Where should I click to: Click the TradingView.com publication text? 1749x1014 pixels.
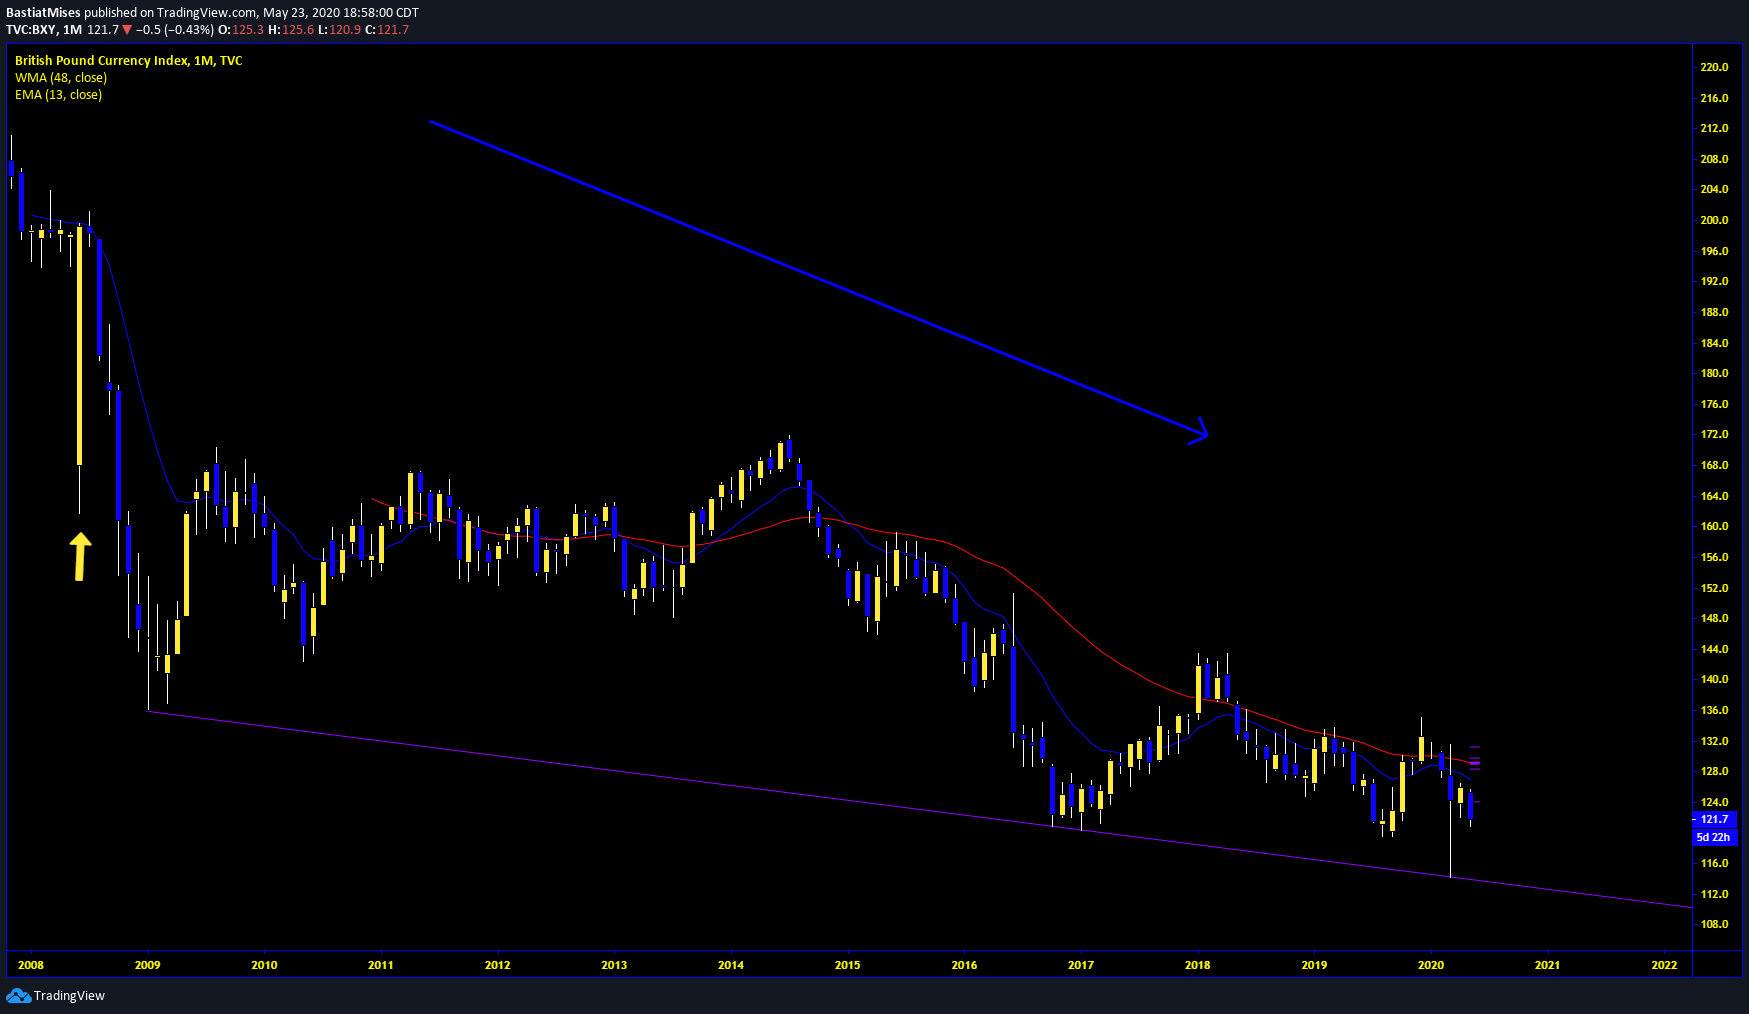pos(207,13)
